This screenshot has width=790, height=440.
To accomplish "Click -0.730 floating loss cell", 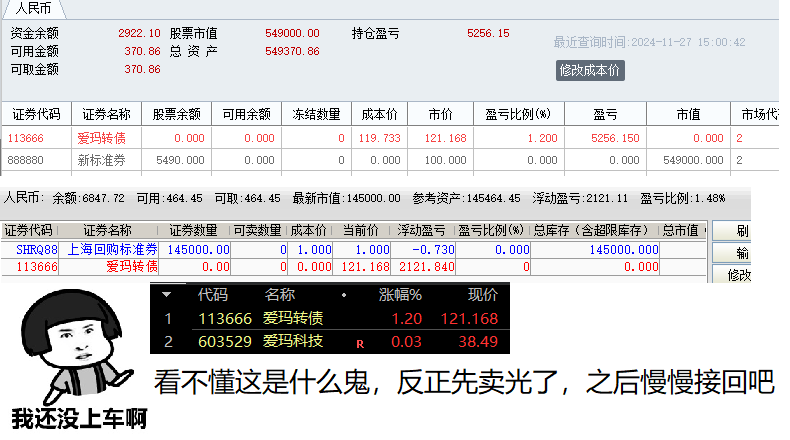I will 433,249.
